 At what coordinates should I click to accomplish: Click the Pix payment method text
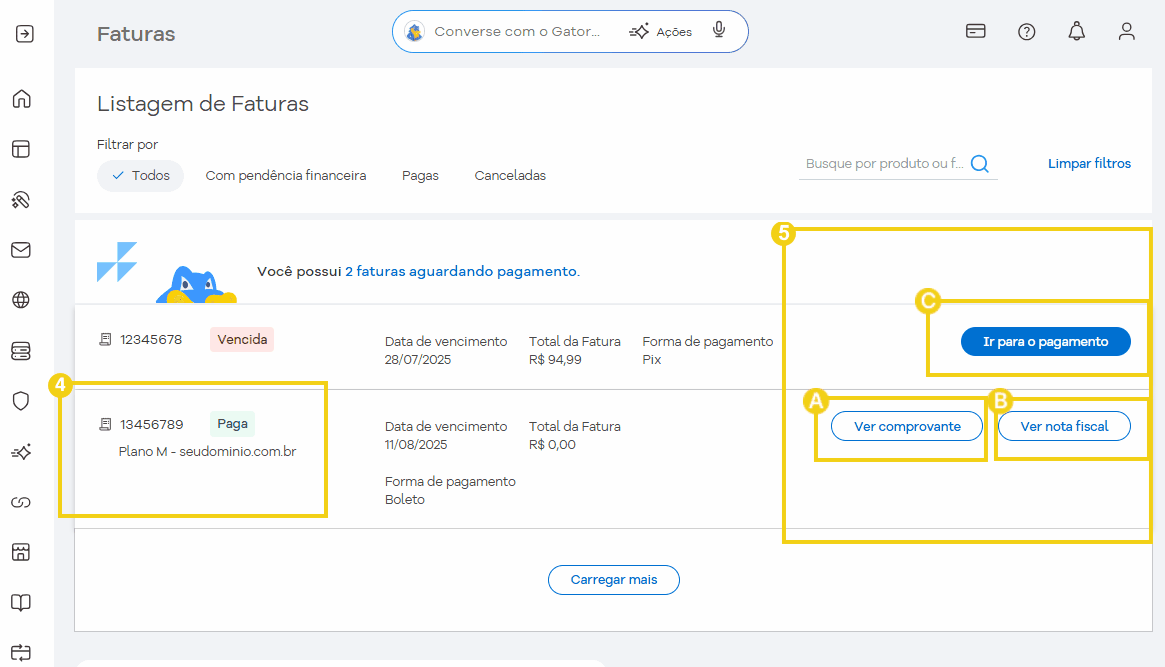pos(652,359)
